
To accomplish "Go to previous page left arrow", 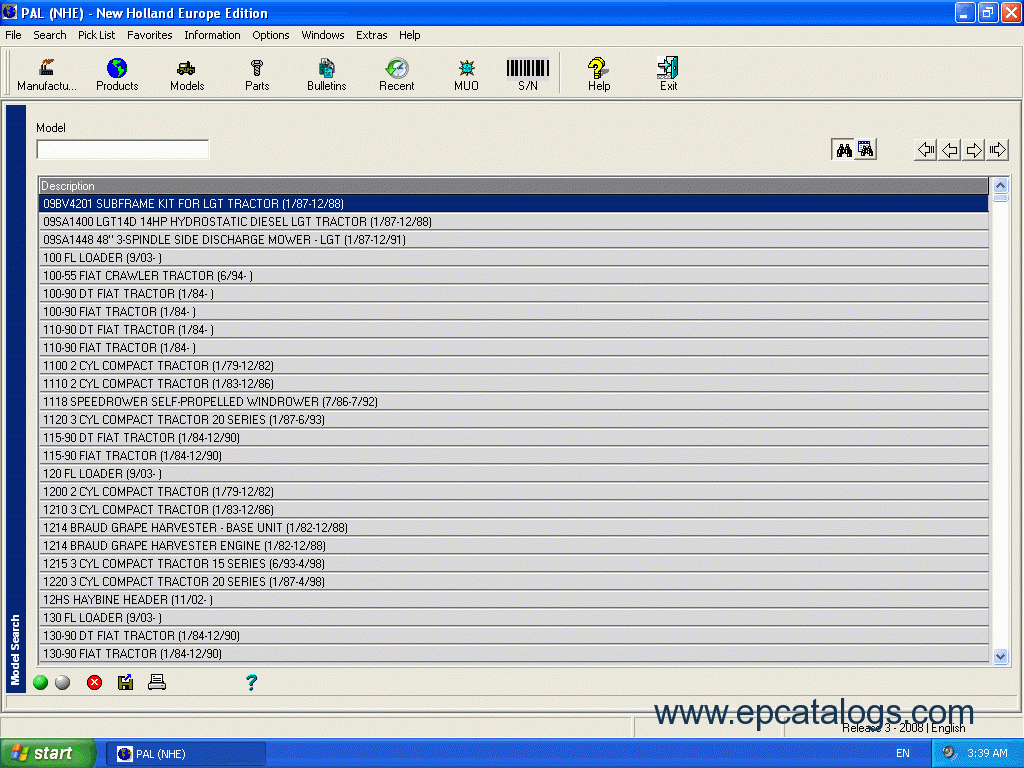I will [x=950, y=150].
